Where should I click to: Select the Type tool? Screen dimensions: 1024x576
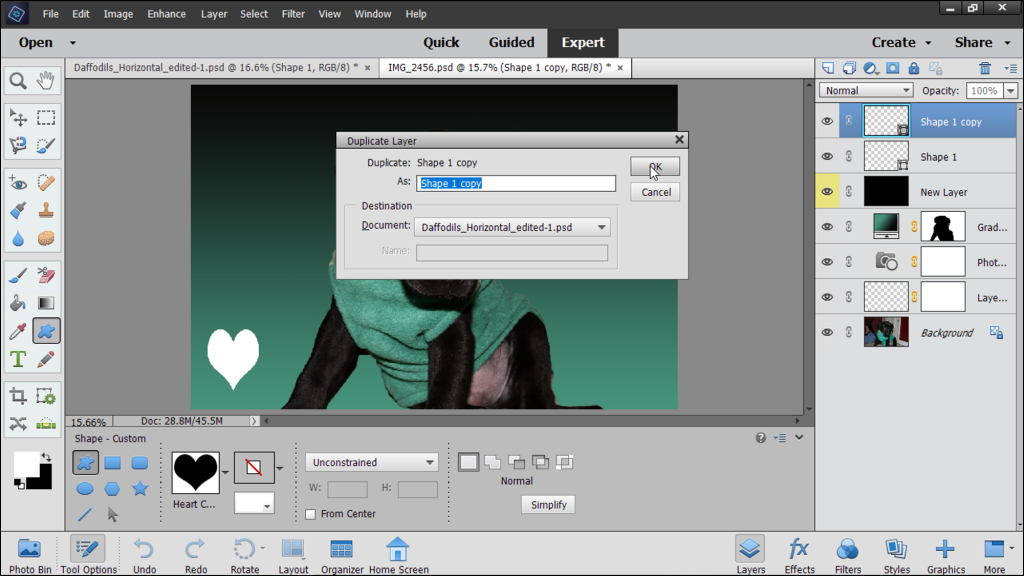click(18, 359)
